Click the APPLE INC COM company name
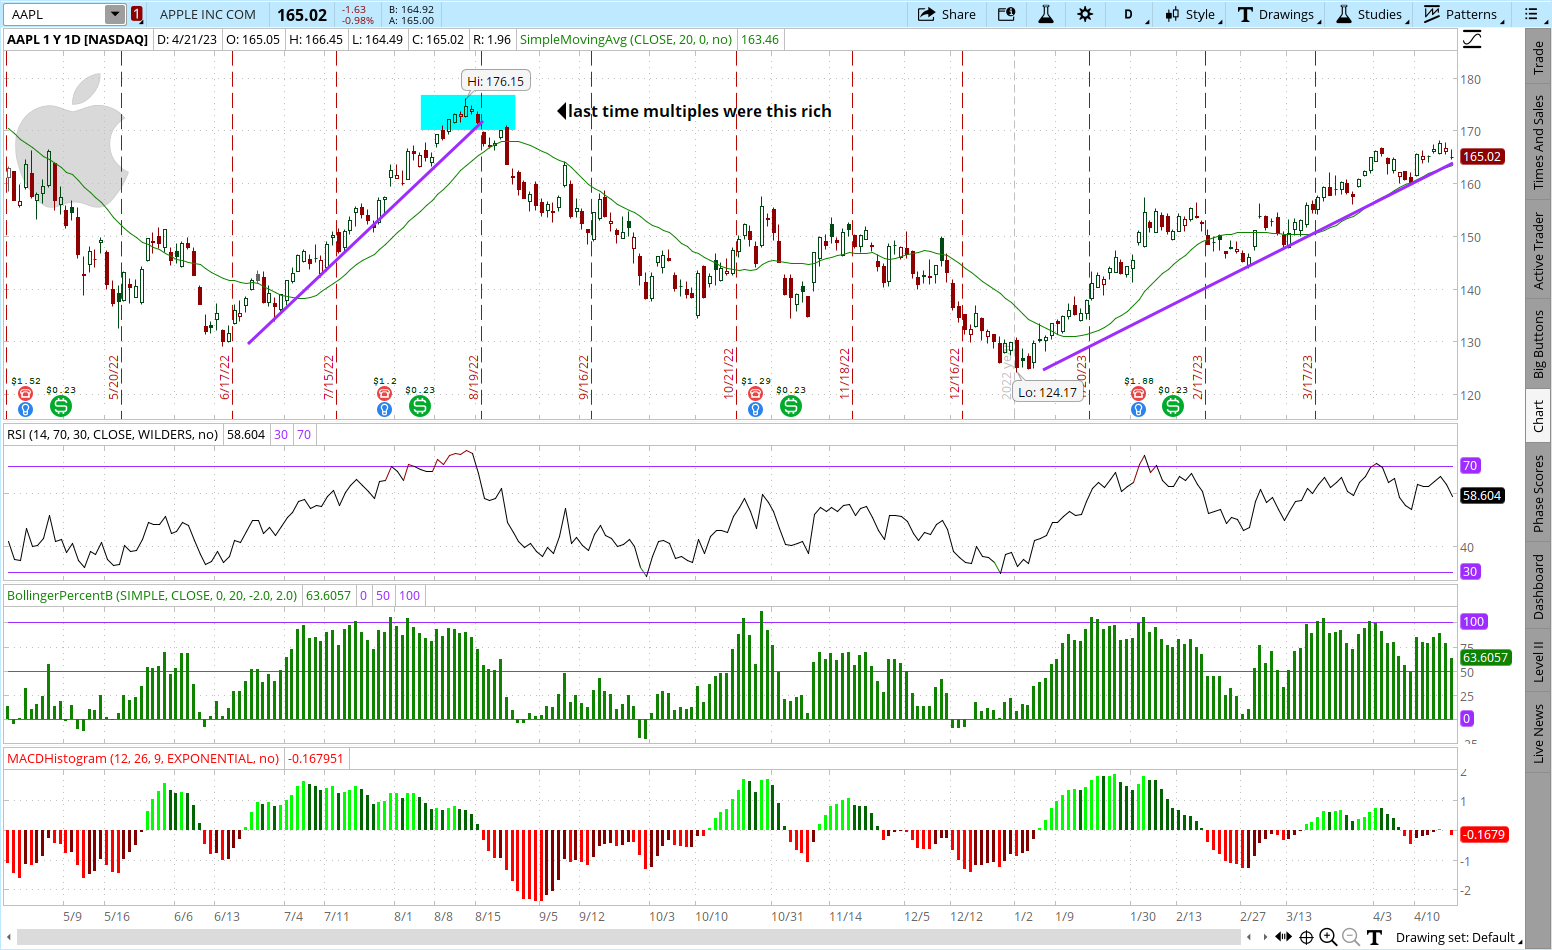Image resolution: width=1552 pixels, height=950 pixels. pyautogui.click(x=208, y=14)
